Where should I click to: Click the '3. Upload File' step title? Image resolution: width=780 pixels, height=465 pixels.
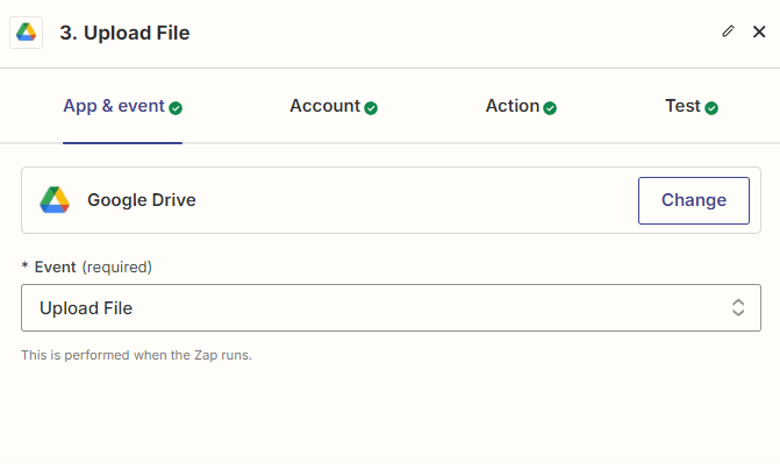[x=125, y=33]
